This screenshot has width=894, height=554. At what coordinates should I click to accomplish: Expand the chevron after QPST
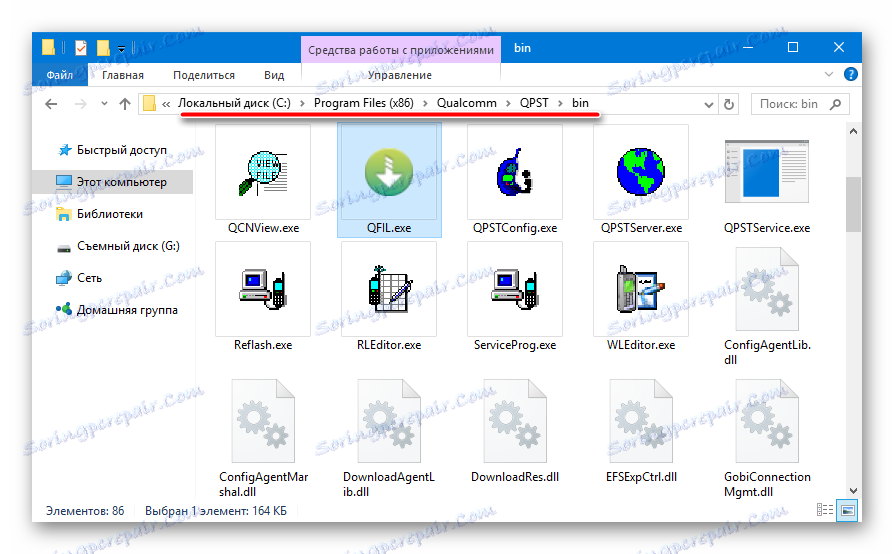(x=560, y=103)
